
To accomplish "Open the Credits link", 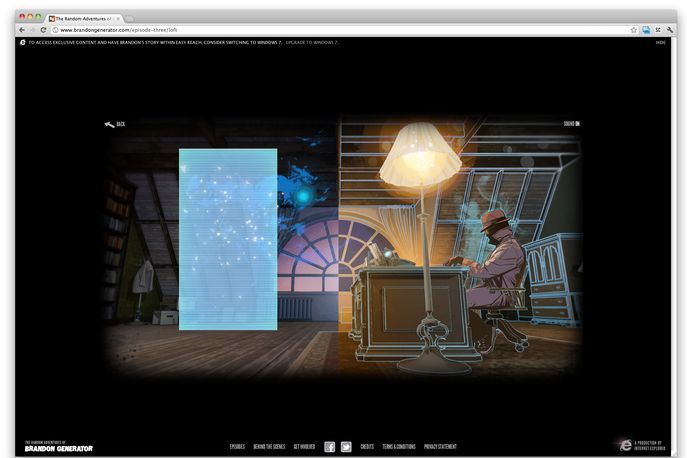I will click(367, 447).
